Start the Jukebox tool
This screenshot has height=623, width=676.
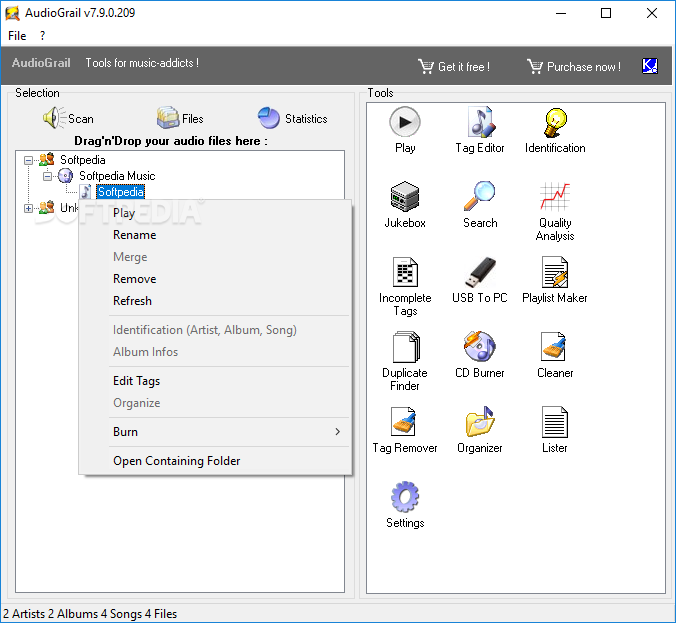click(x=405, y=197)
